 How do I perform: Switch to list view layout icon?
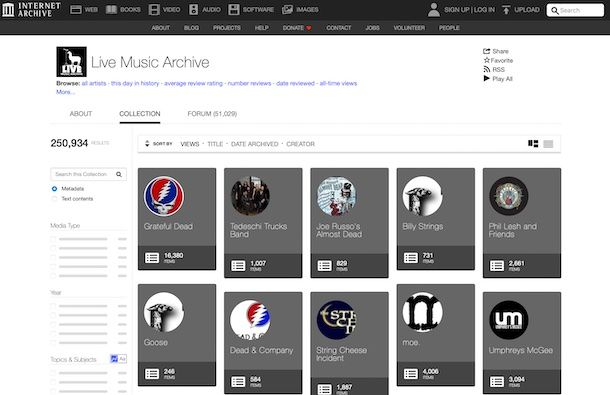[548, 144]
